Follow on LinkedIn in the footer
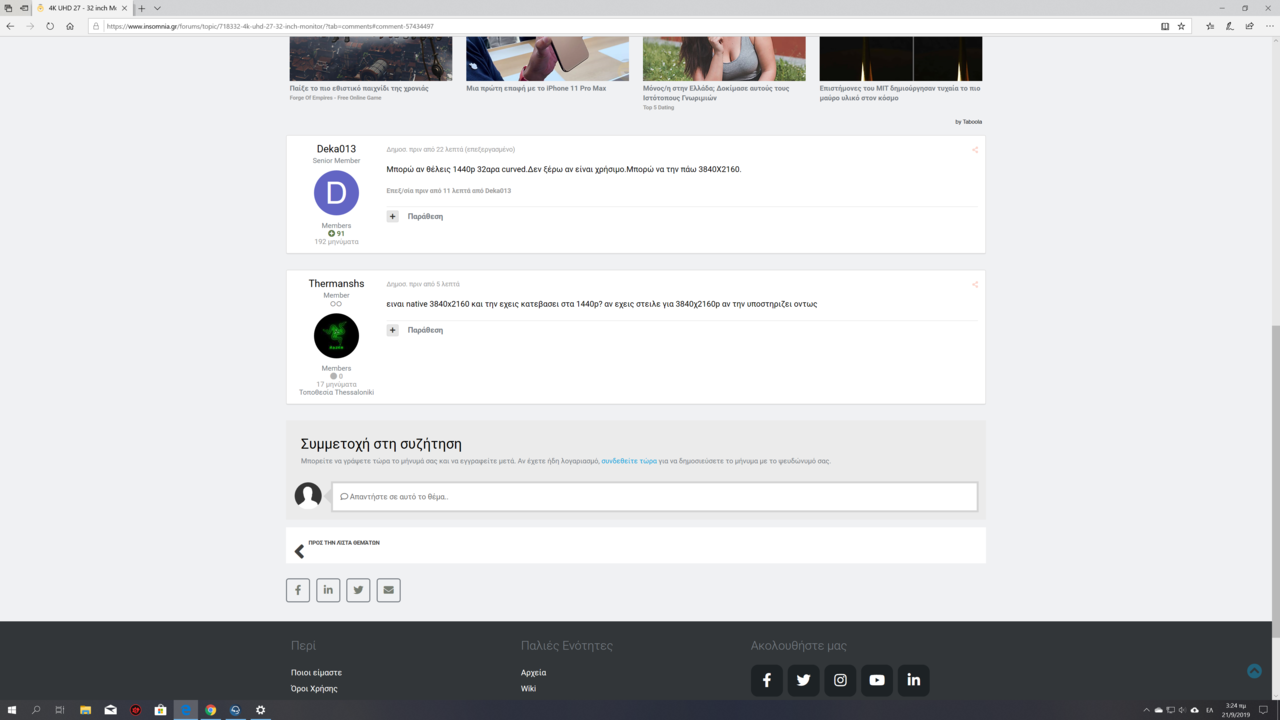 coord(913,680)
